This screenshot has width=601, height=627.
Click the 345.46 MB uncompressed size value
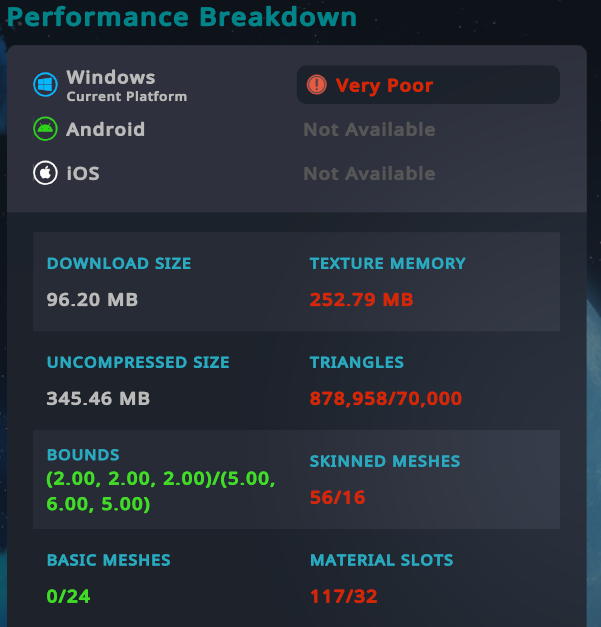[x=98, y=398]
